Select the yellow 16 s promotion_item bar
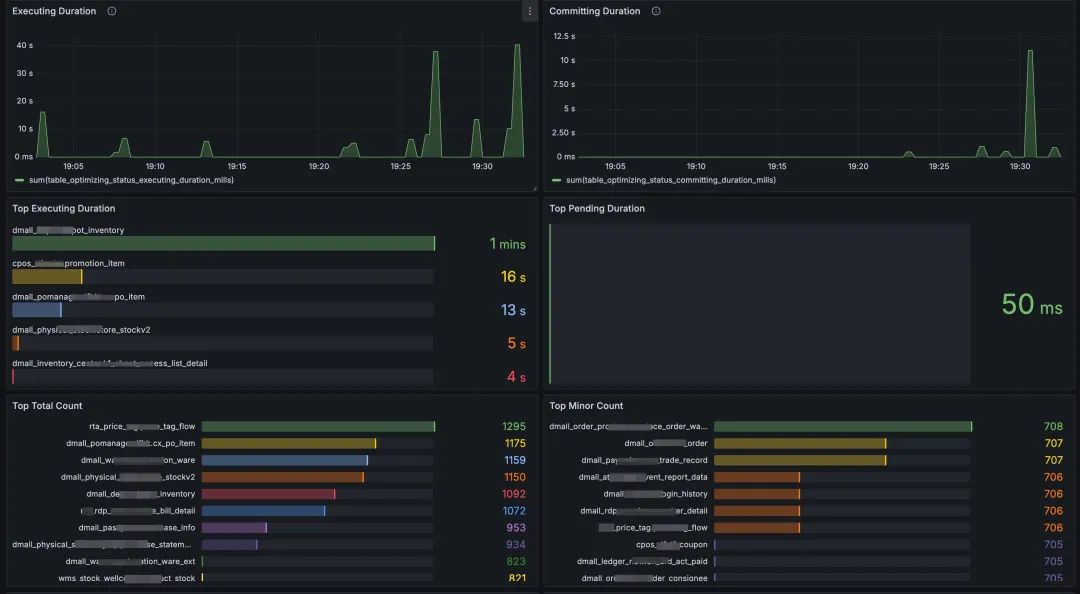1080x594 pixels. click(x=48, y=276)
